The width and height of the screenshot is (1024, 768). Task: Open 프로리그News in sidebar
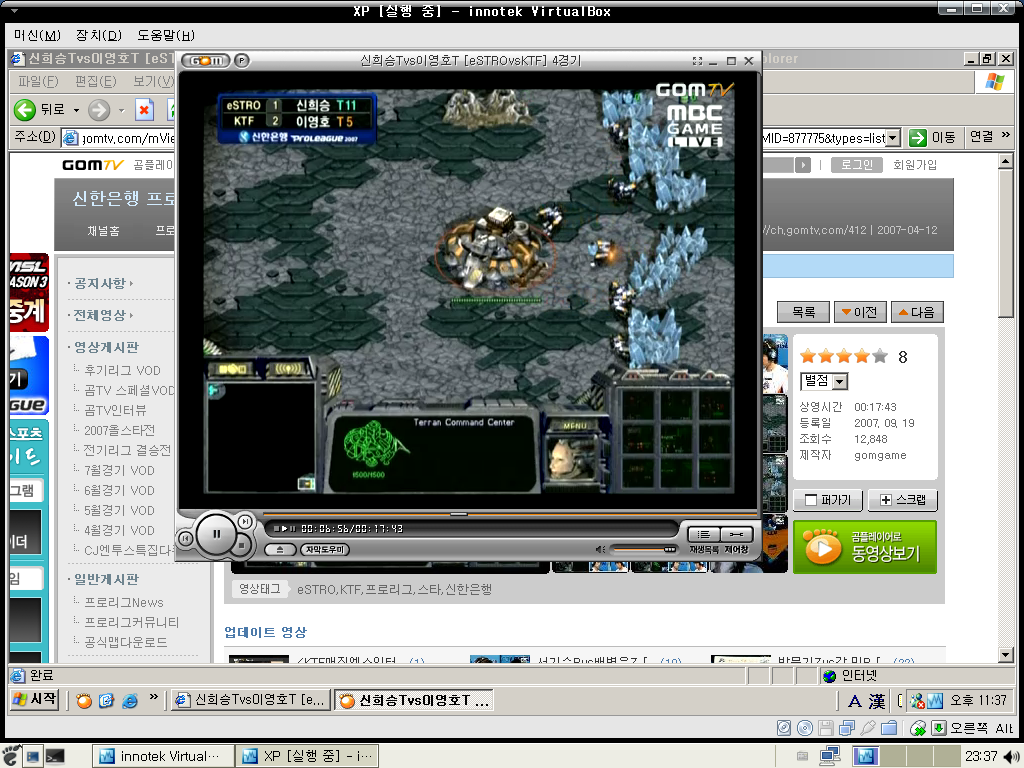pos(124,602)
